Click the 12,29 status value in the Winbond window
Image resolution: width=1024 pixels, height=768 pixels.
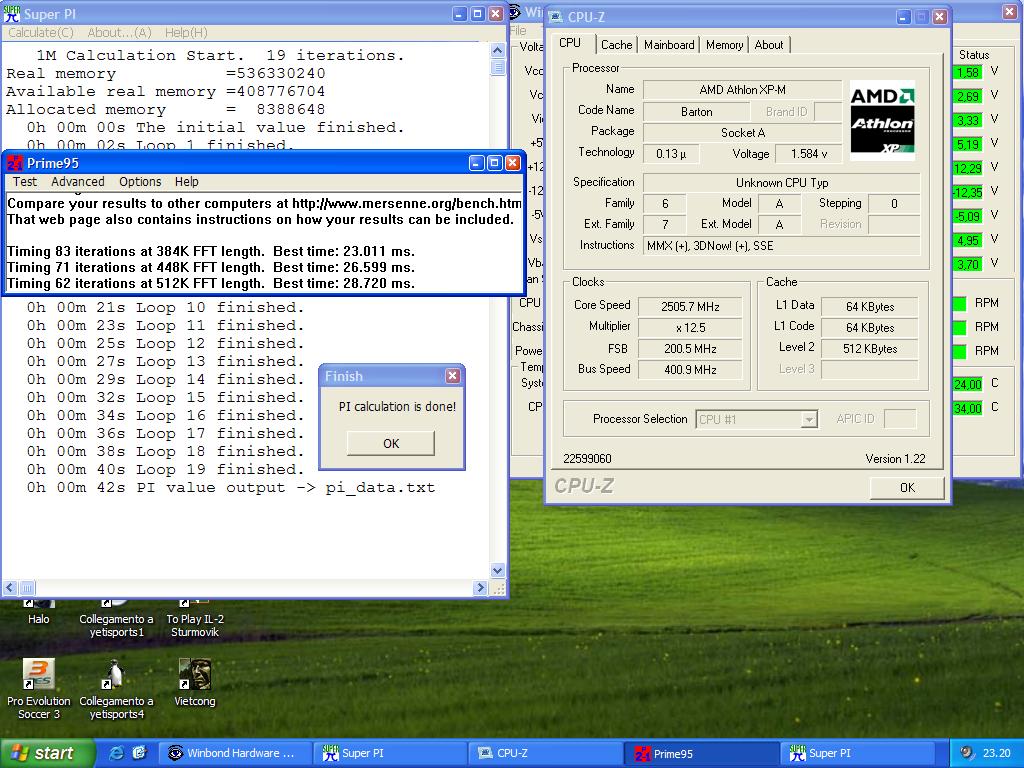click(967, 168)
